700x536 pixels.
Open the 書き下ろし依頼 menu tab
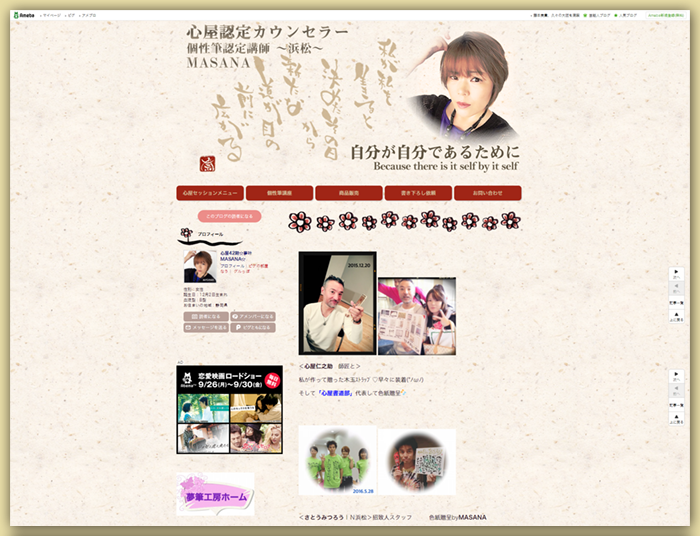(x=418, y=193)
